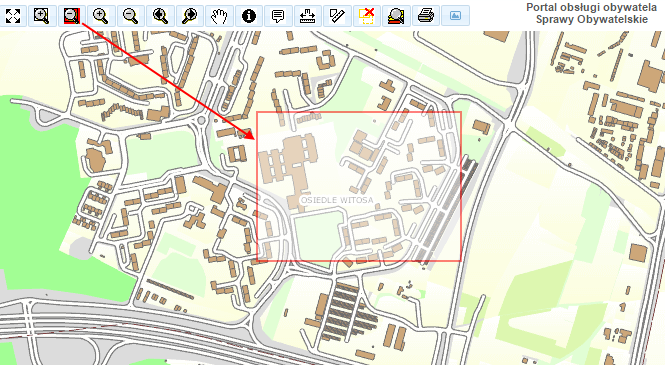Click the plain zoom out magnifier
Screen dimensions: 665x365
pos(131,16)
